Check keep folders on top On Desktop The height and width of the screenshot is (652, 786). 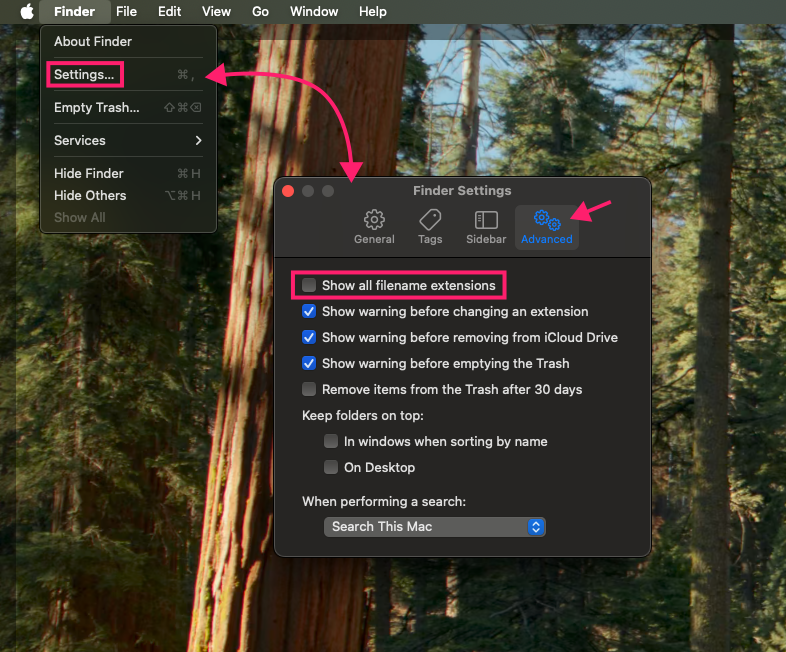click(331, 468)
